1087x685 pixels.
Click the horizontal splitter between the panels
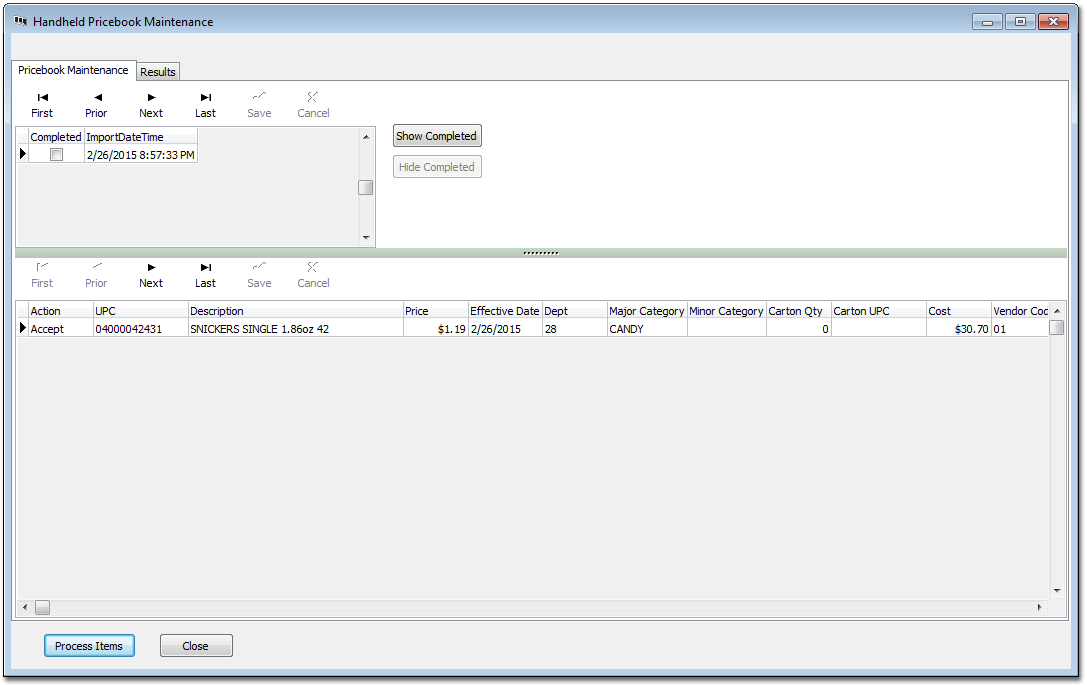pos(541,253)
